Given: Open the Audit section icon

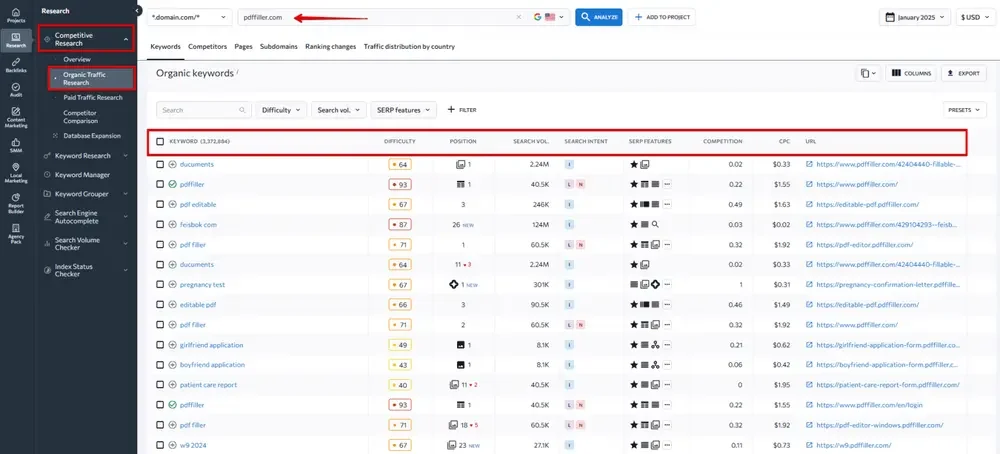Looking at the screenshot, I should (x=16, y=89).
